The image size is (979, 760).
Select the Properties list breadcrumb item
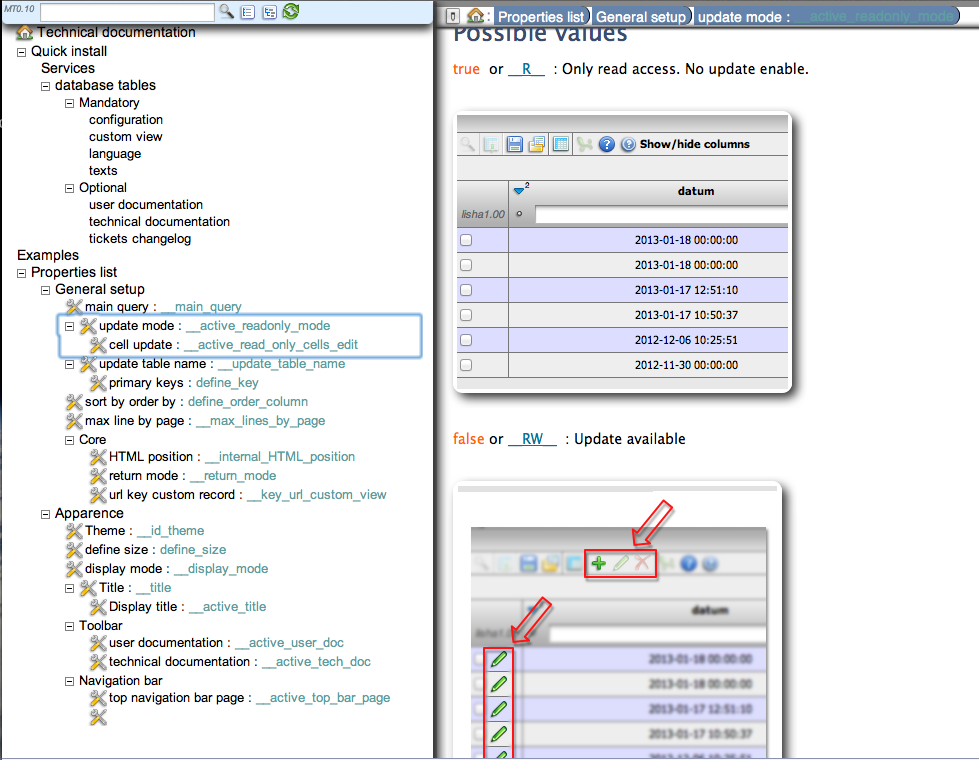tap(541, 16)
